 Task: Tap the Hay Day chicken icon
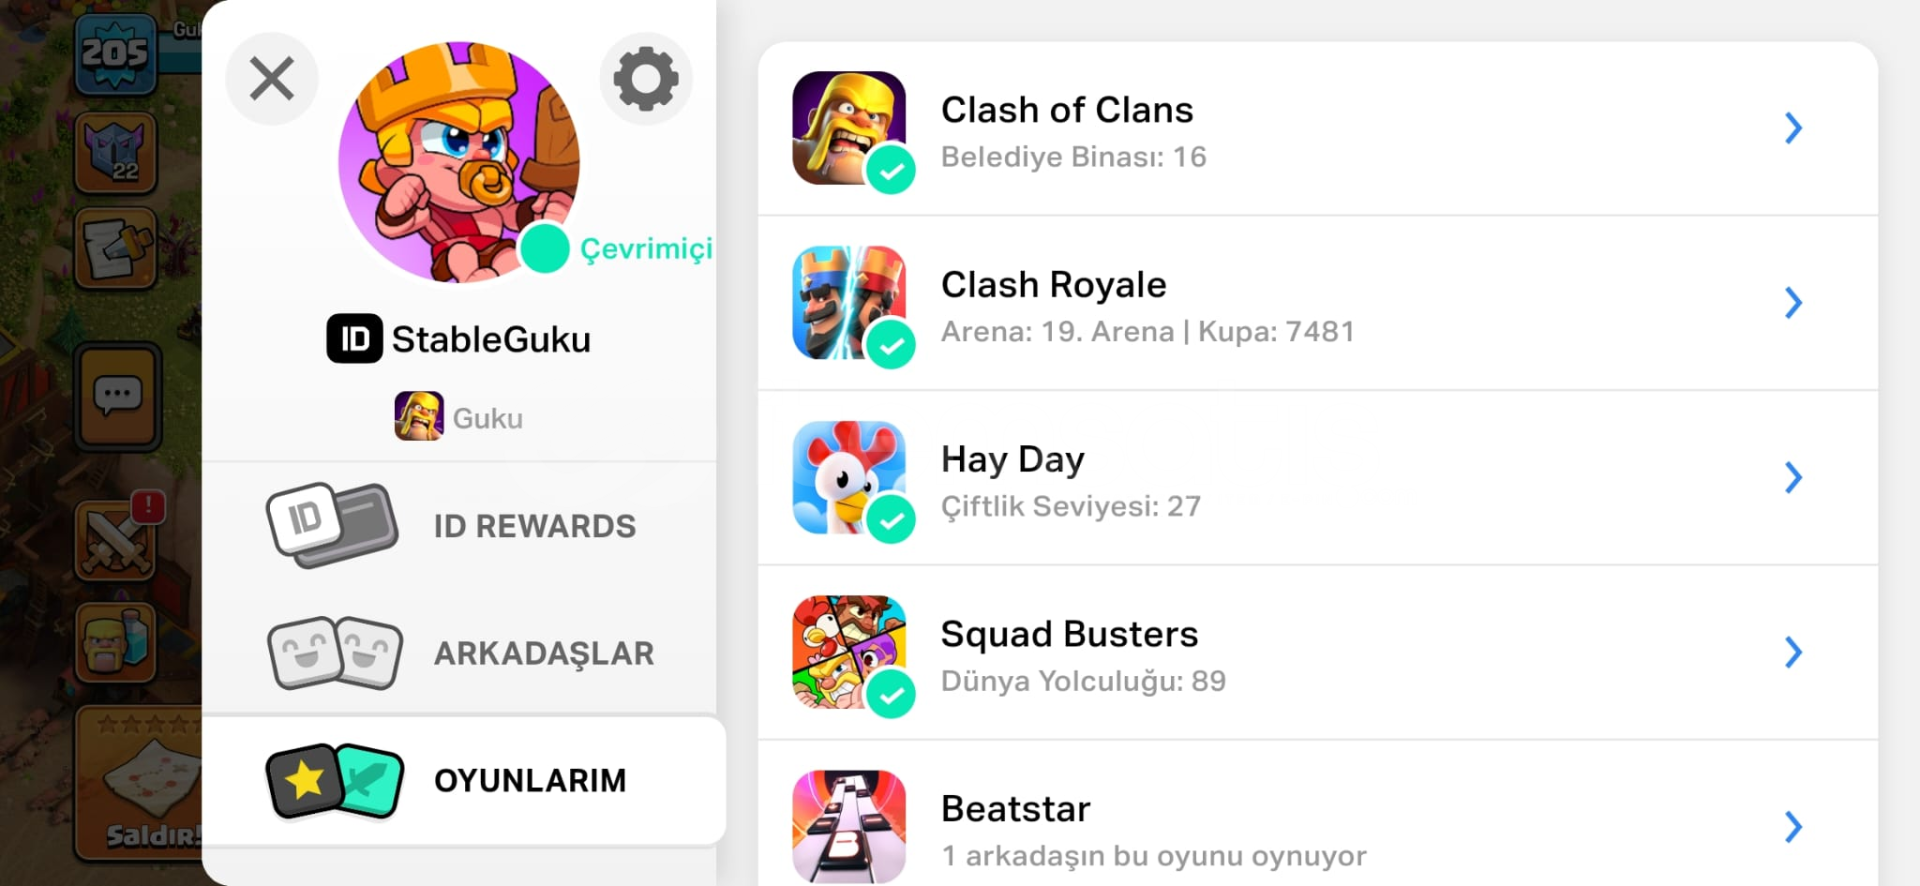click(849, 477)
